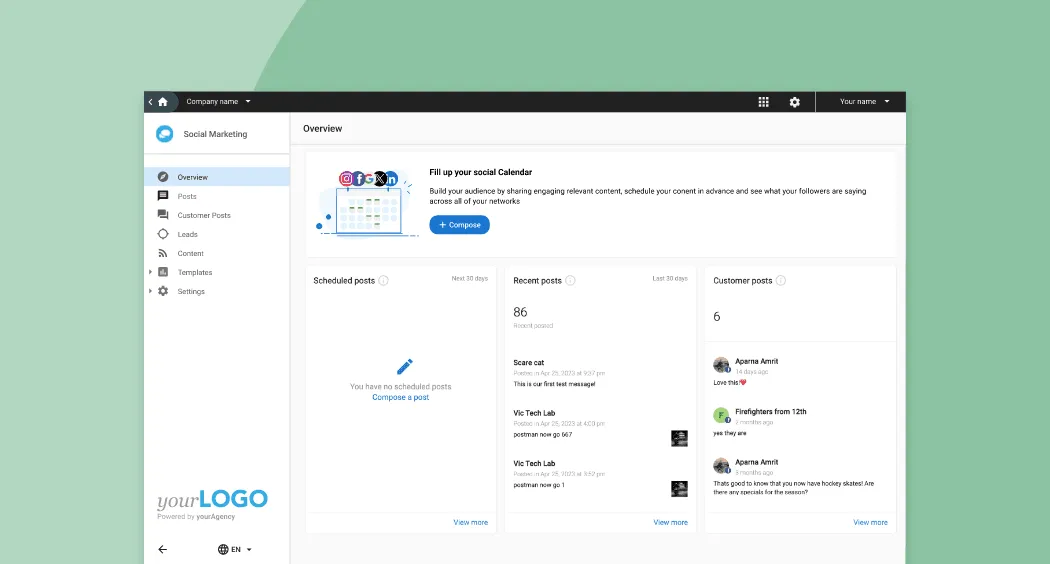
Task: Open settings gear in top bar
Action: point(795,102)
